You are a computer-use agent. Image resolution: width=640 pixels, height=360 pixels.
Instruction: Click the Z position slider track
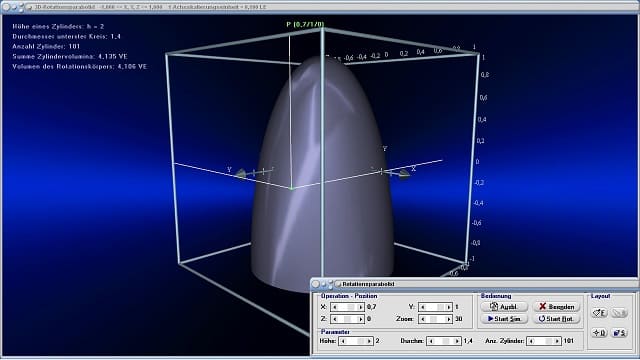[347, 319]
